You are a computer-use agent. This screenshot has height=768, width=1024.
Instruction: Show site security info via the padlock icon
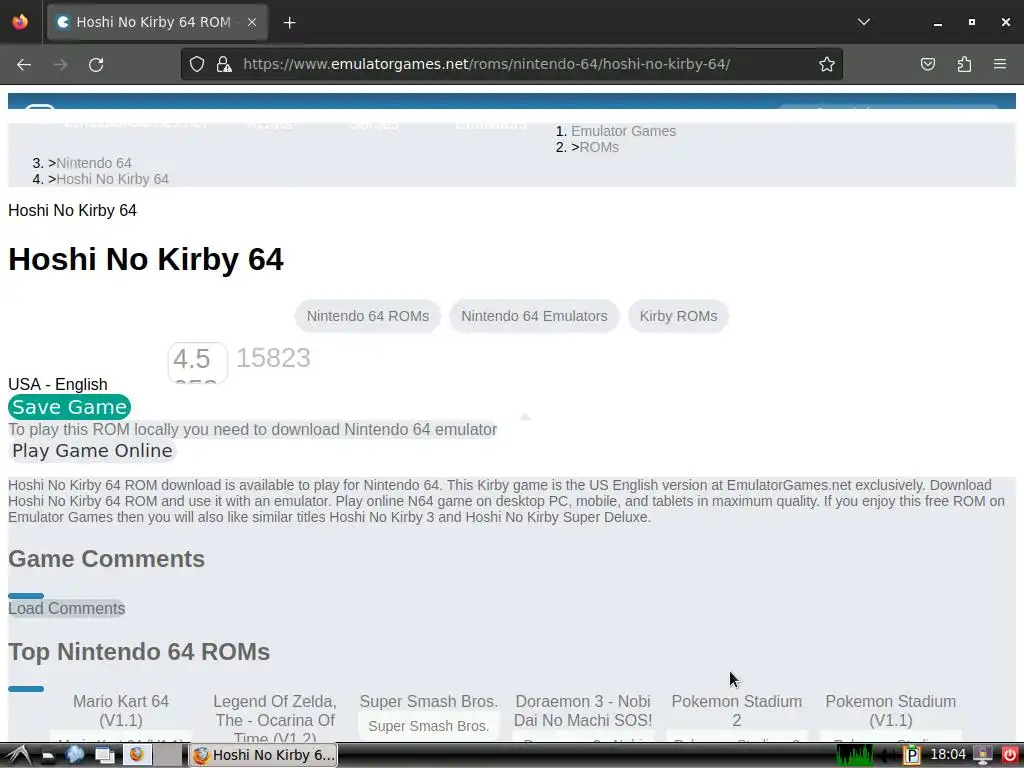[224, 64]
